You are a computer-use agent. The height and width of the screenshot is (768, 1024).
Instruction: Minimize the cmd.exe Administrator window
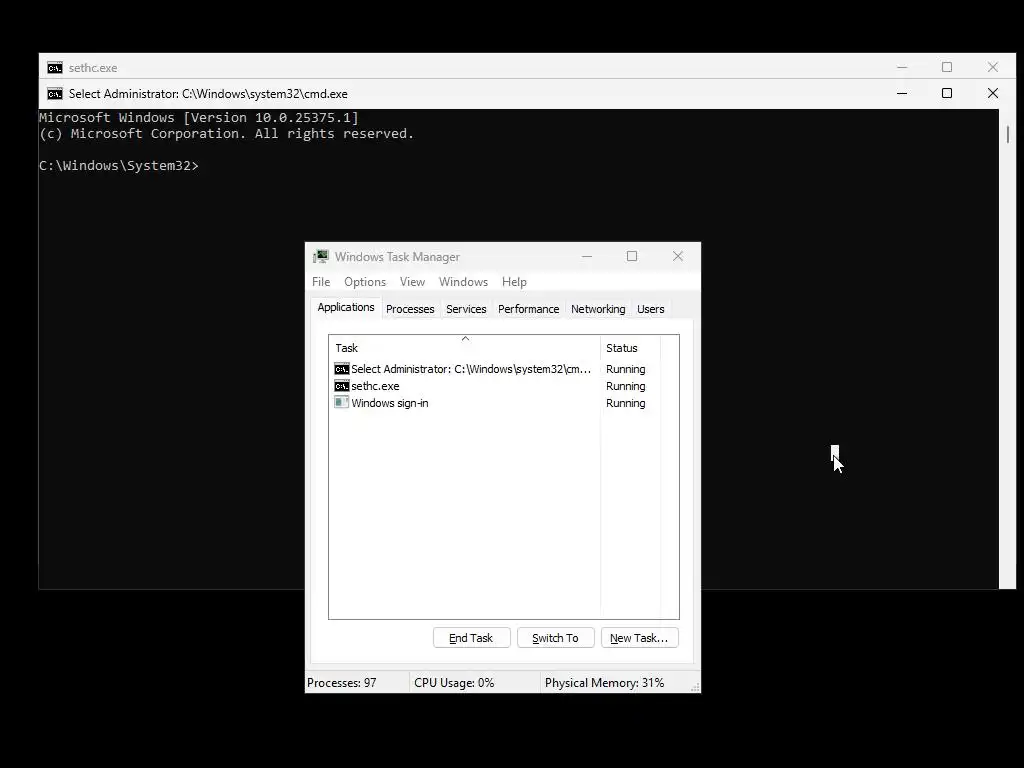[902, 93]
